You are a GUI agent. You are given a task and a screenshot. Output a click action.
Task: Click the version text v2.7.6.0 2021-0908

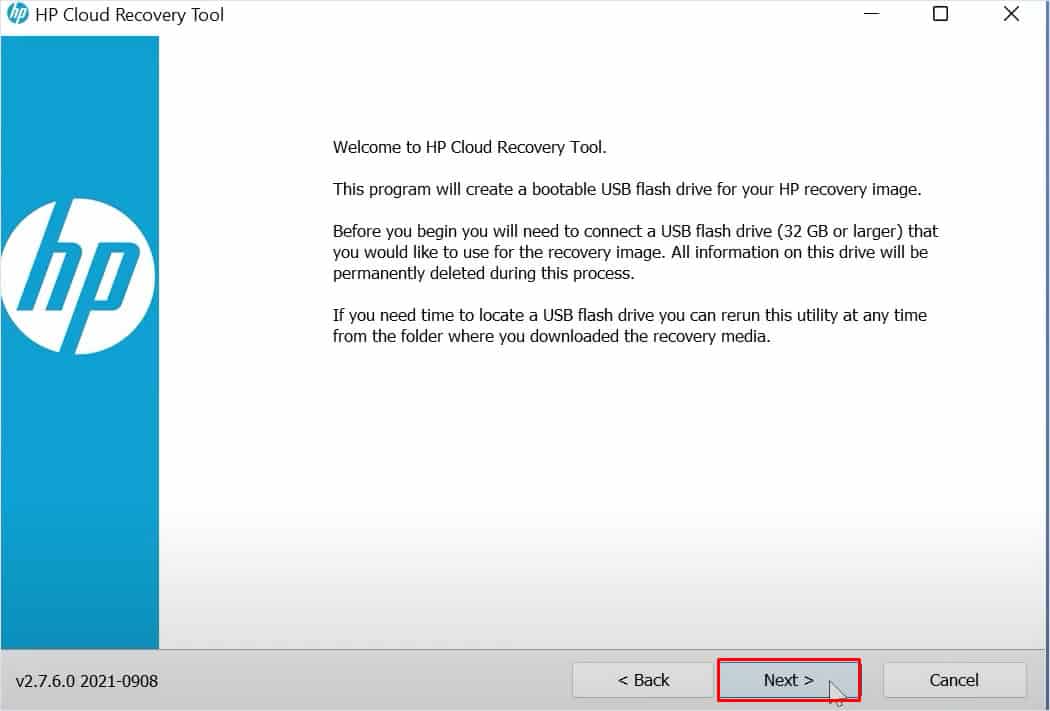pyautogui.click(x=87, y=681)
